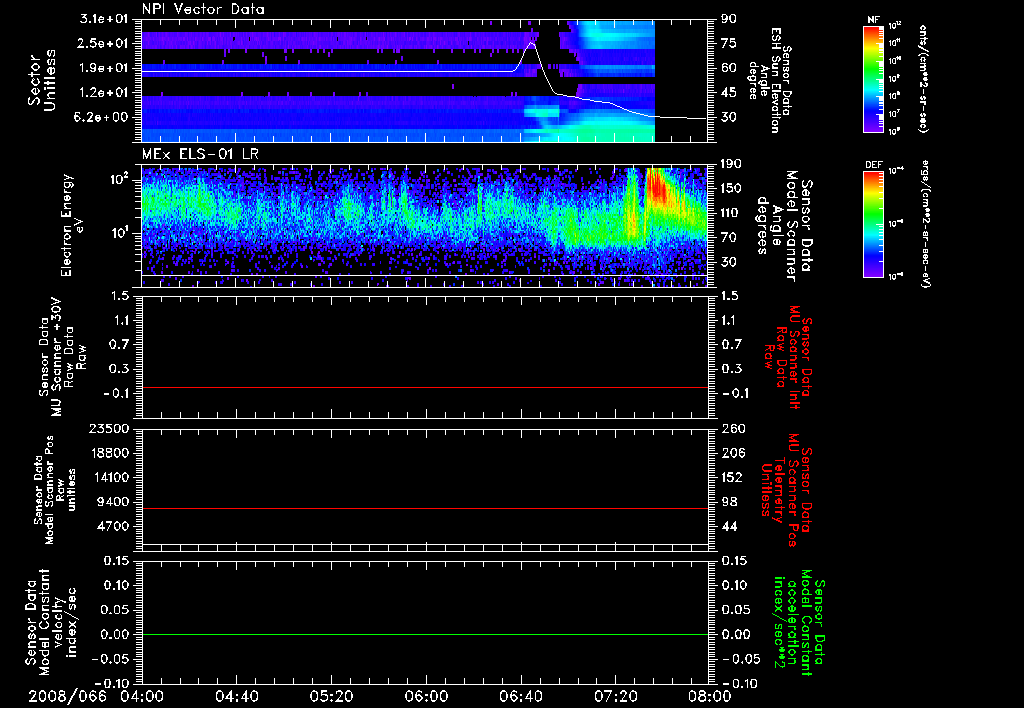Click the green line in the velocity panel
The width and height of the screenshot is (1024, 708).
(x=425, y=634)
